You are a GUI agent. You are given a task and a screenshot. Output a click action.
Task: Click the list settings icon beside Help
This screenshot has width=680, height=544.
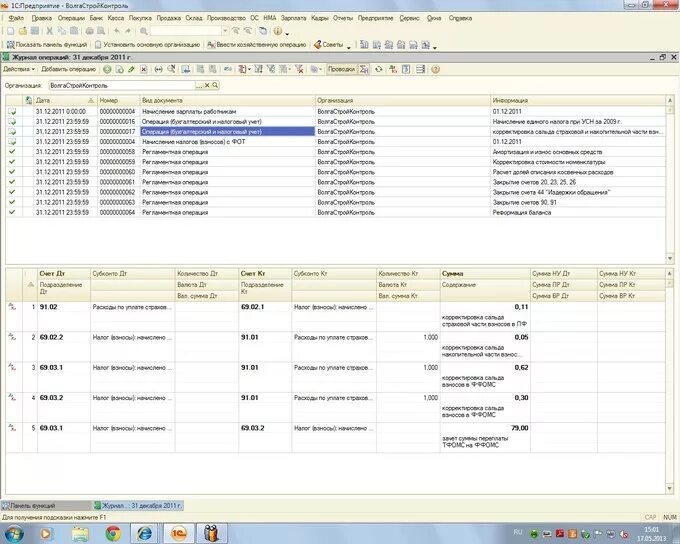point(420,69)
